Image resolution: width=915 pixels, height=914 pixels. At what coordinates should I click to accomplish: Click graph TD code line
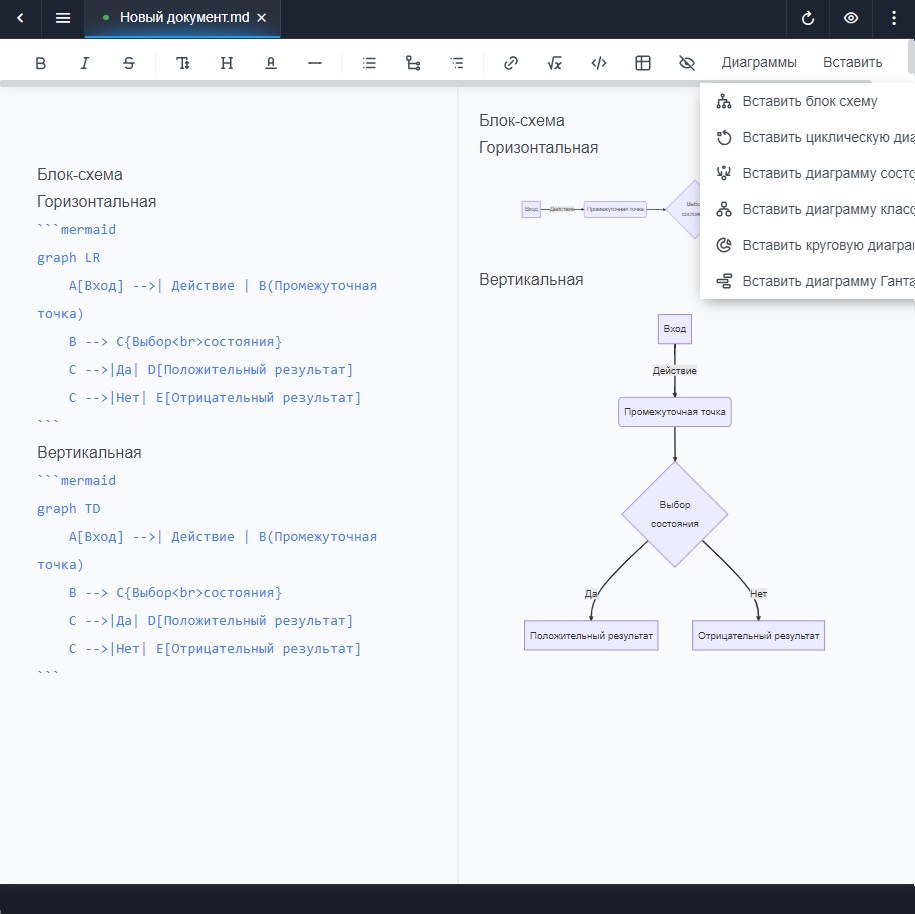coord(69,509)
